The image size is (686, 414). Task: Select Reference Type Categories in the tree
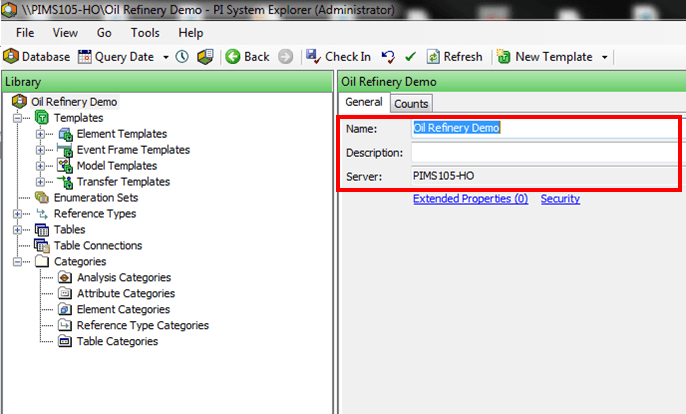click(x=143, y=326)
